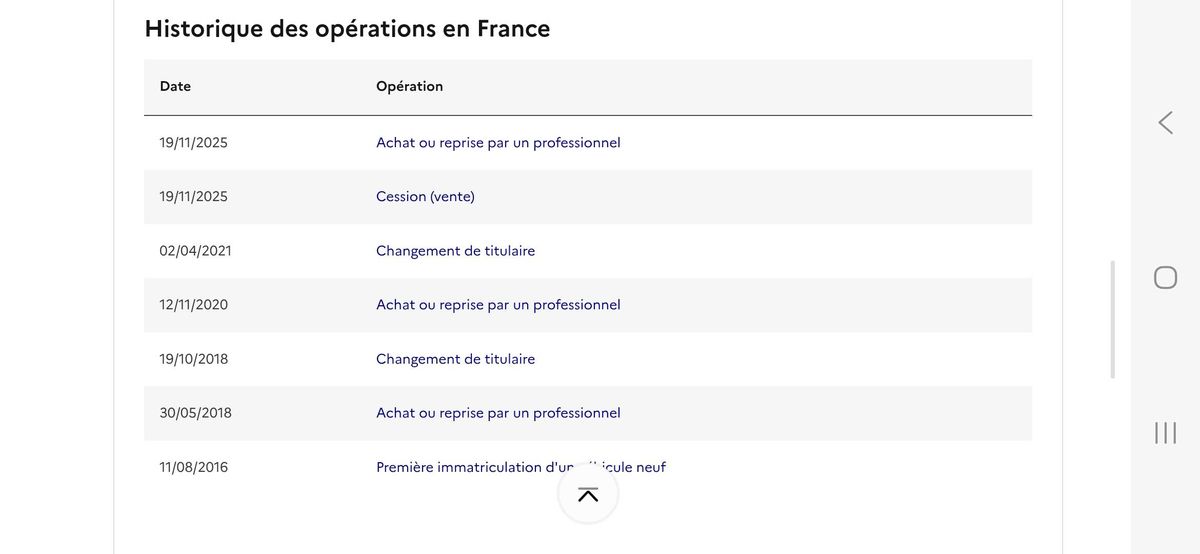Viewport: 1200px width, 554px height.
Task: Open the 30/05/2018 'Achat ou reprise' operation
Action: pos(498,413)
